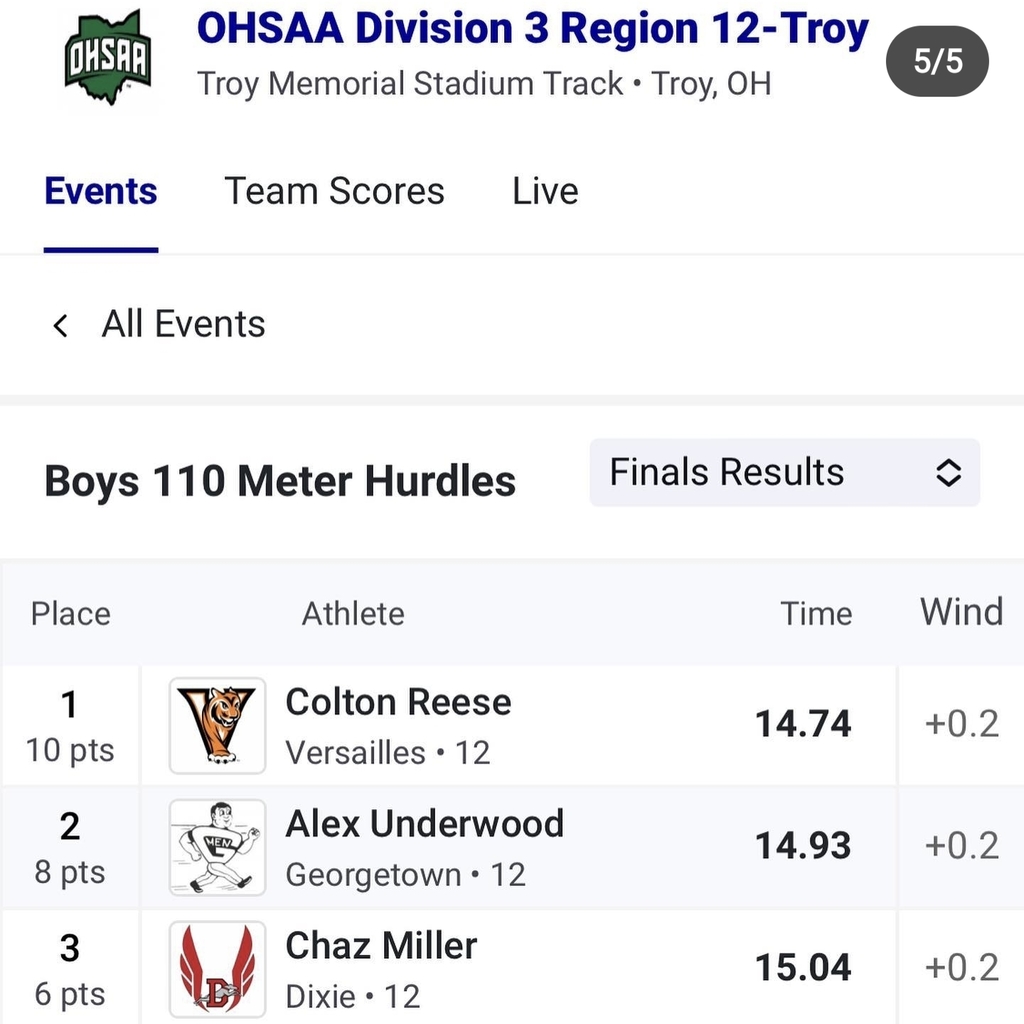Screen dimensions: 1024x1024
Task: Open Alex Underwood athlete profile
Action: (x=424, y=824)
